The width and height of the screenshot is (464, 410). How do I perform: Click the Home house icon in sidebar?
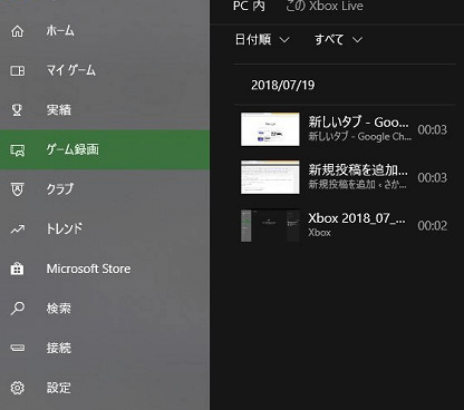pos(17,31)
